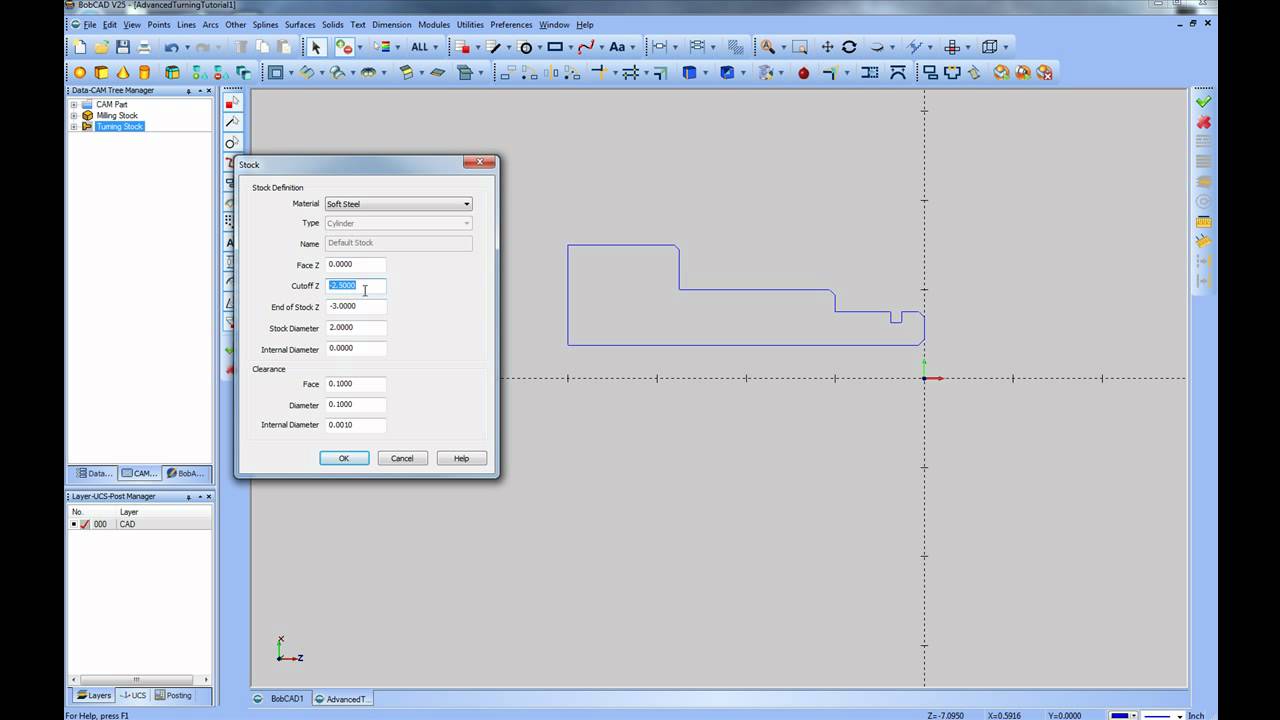
Task: Open the File menu
Action: [90, 24]
